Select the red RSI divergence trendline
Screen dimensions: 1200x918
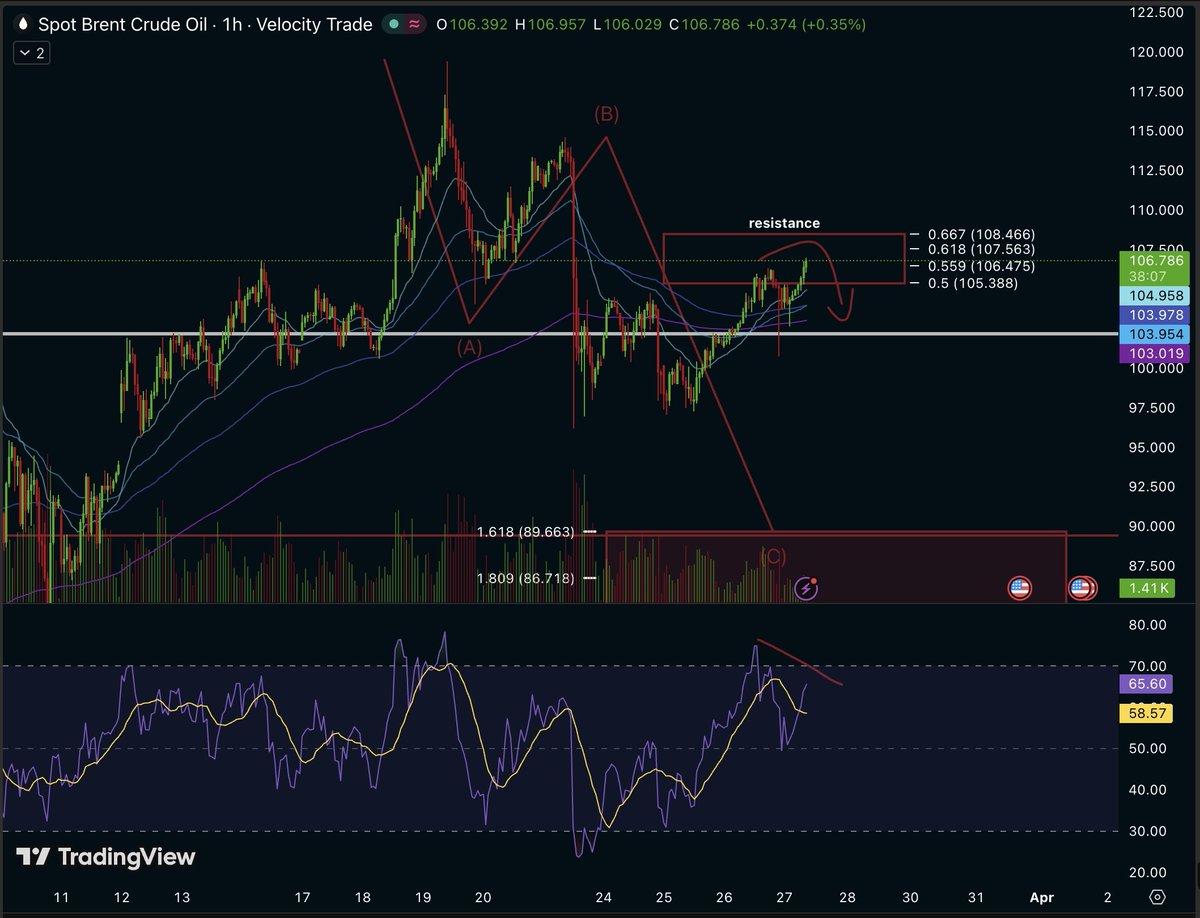(800, 661)
